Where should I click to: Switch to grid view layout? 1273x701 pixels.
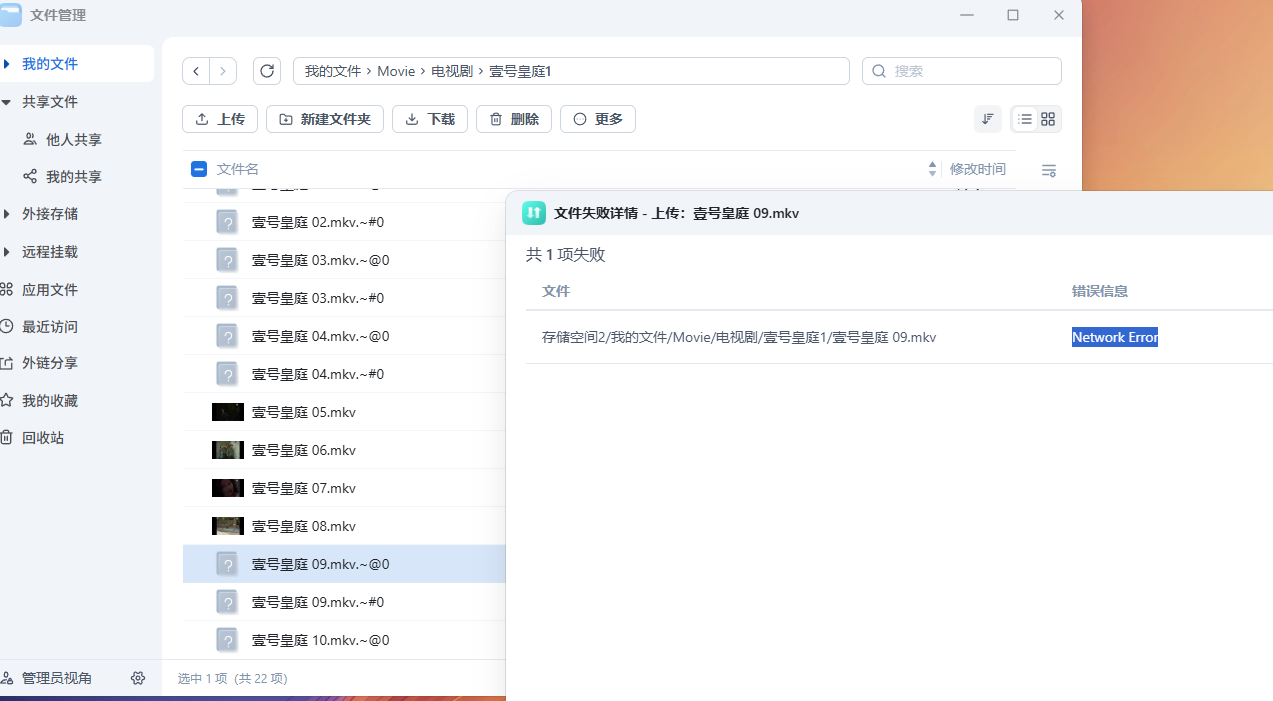click(x=1048, y=119)
